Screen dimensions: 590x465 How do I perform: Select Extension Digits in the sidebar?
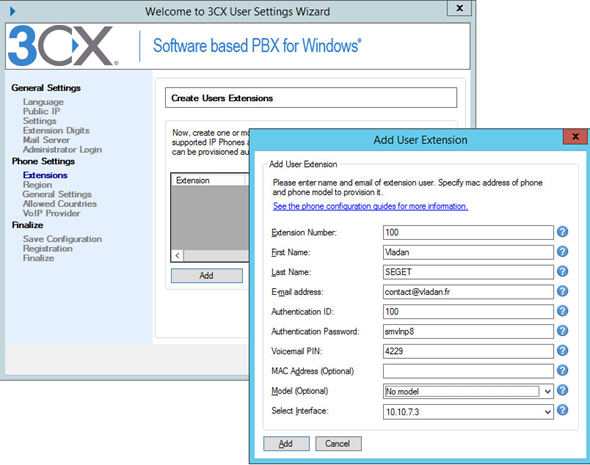click(x=56, y=131)
